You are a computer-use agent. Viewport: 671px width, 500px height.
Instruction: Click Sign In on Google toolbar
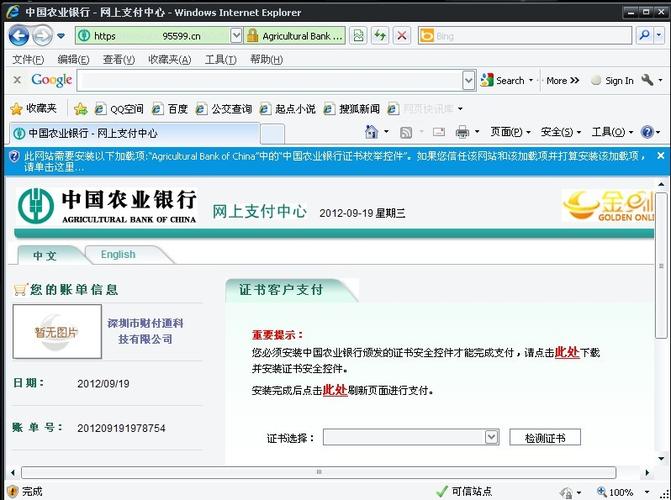[612, 80]
